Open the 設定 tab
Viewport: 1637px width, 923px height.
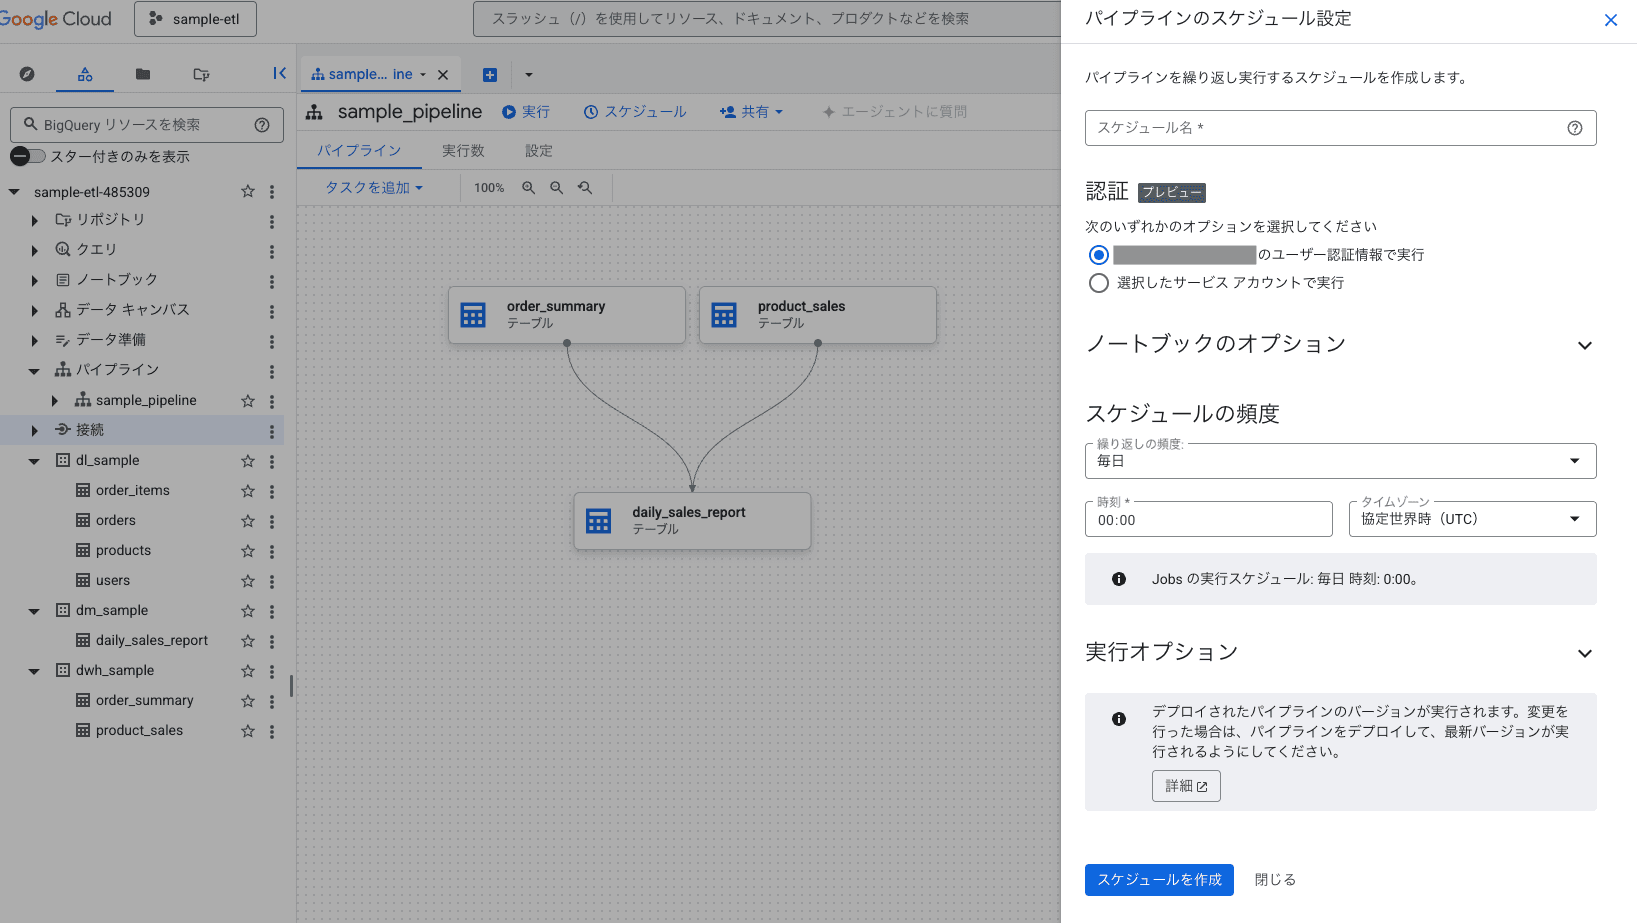point(538,150)
